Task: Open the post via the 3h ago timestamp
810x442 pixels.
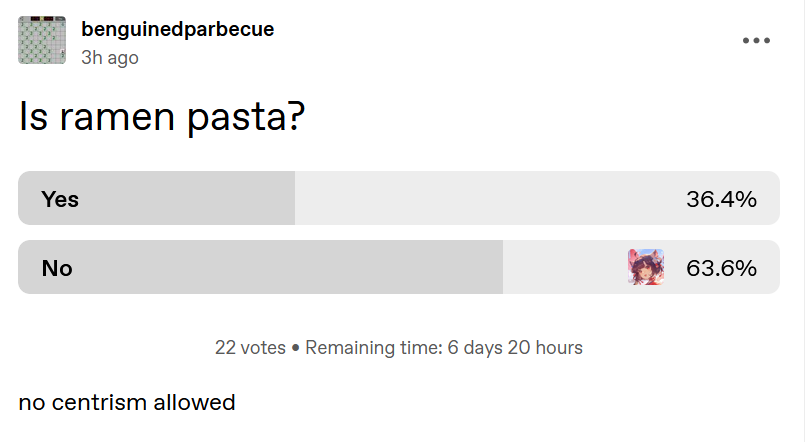Action: pyautogui.click(x=110, y=57)
